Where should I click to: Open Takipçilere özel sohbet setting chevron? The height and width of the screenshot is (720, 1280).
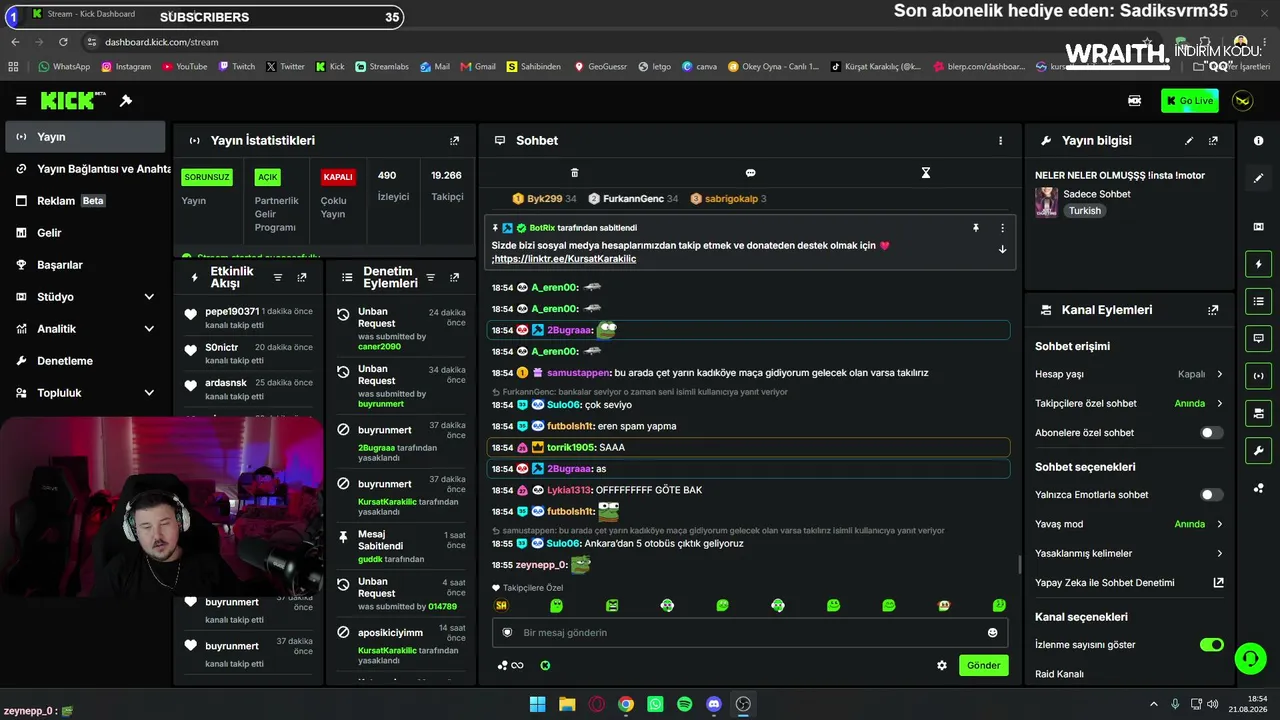pyautogui.click(x=1219, y=404)
